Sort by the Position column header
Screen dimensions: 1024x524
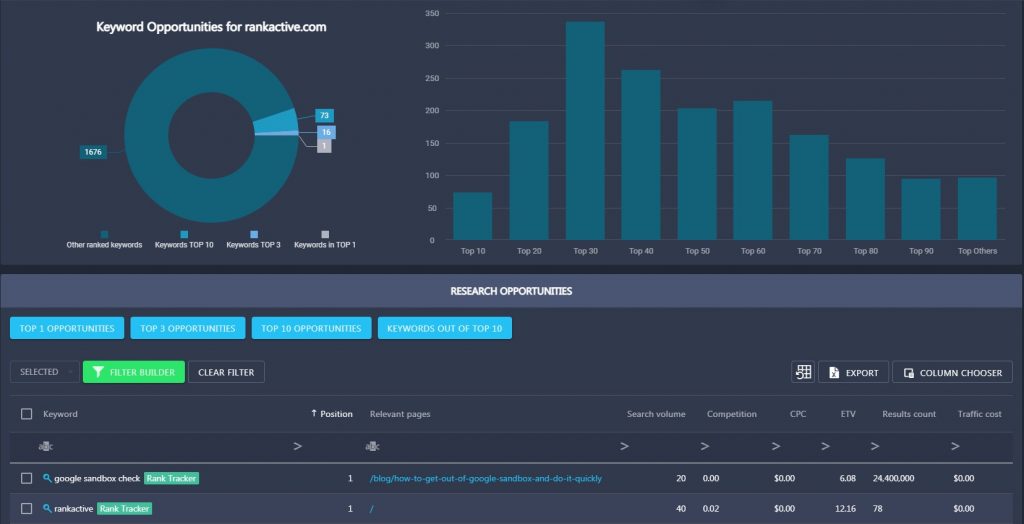[x=332, y=414]
